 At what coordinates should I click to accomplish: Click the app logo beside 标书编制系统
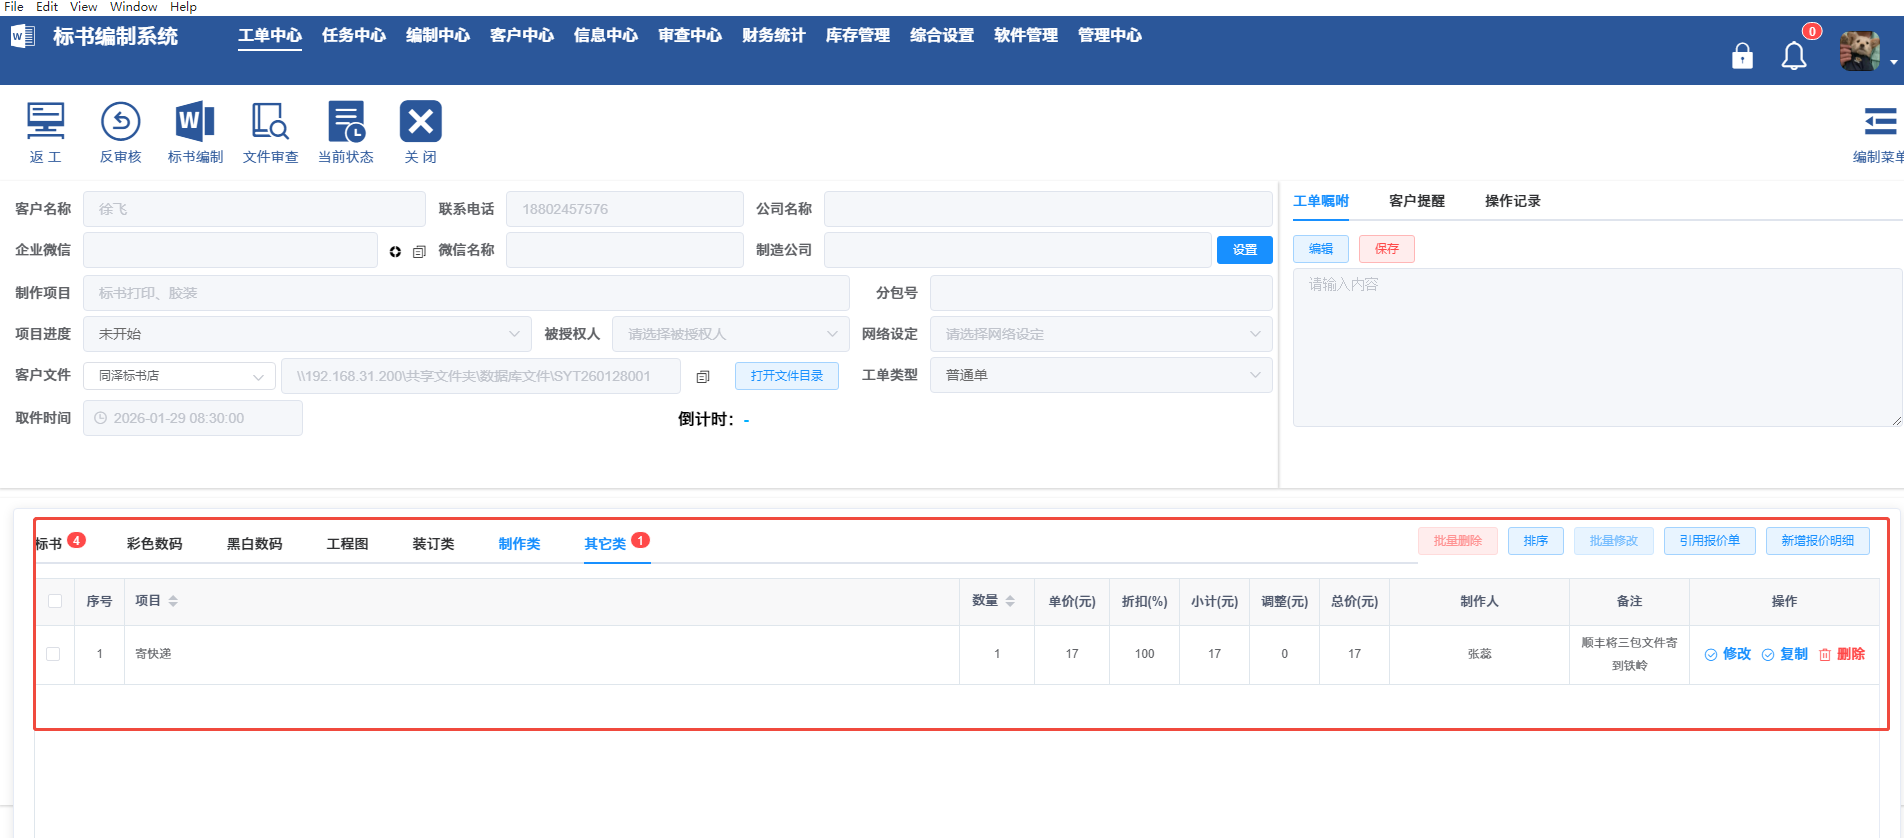[23, 37]
